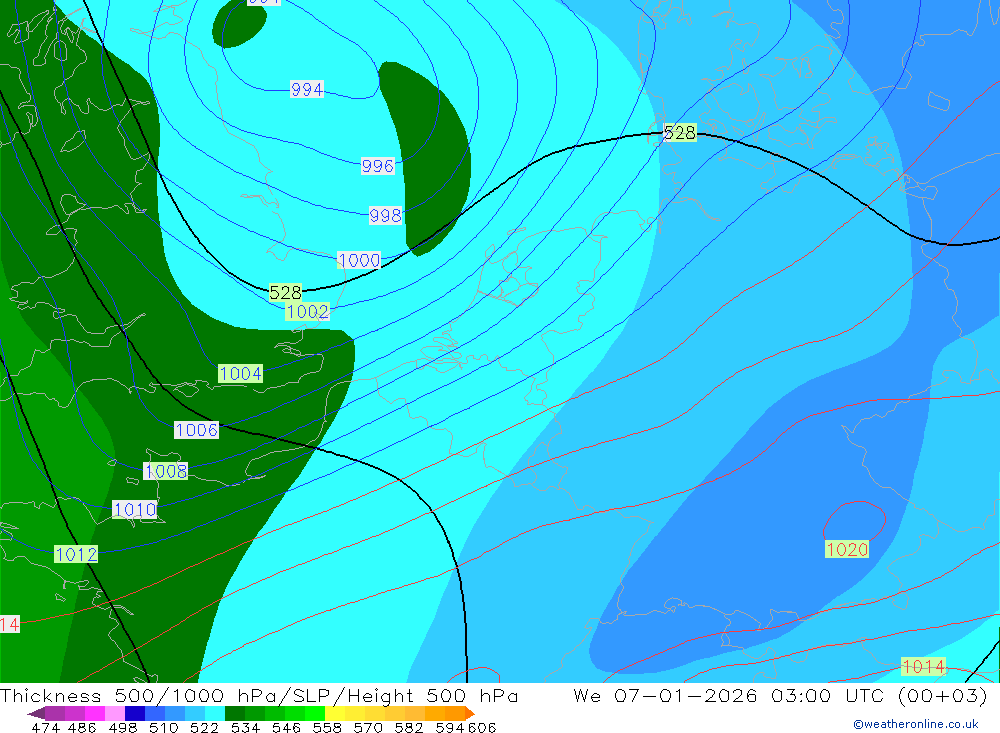
Task: Click the 1002 isobar label
Action: (307, 311)
